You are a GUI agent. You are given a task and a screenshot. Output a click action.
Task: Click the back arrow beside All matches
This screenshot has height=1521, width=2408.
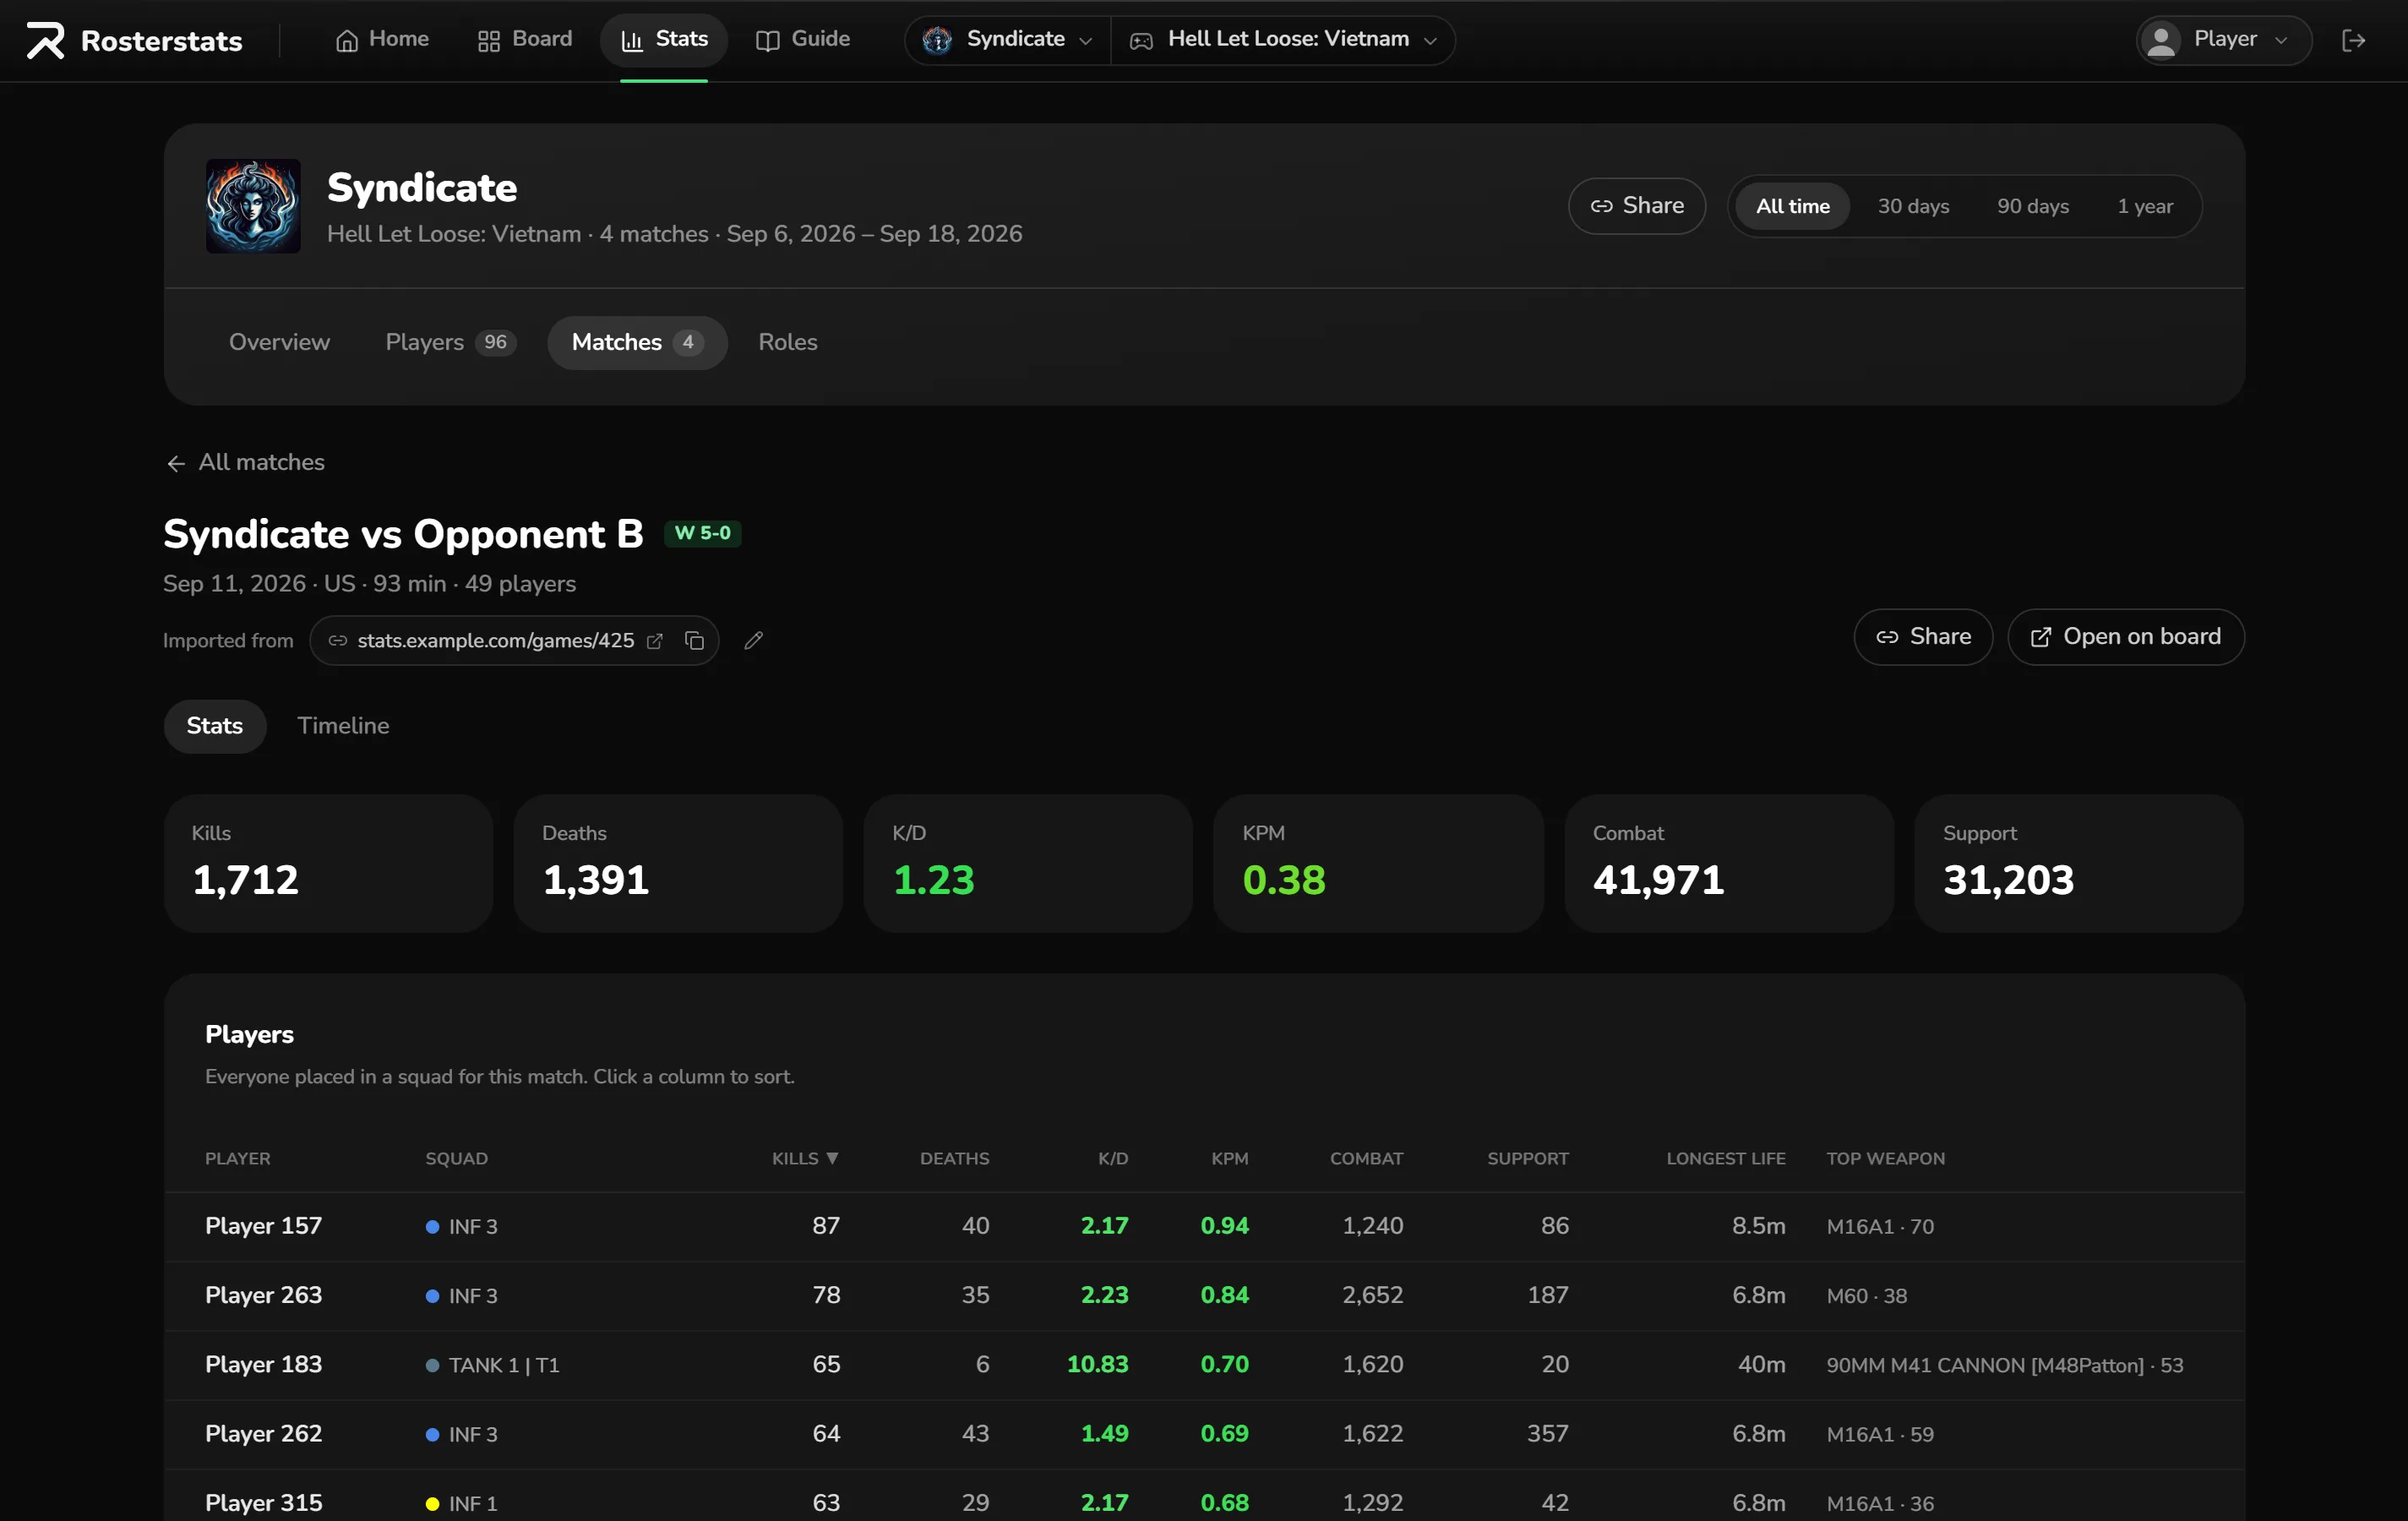tap(176, 463)
